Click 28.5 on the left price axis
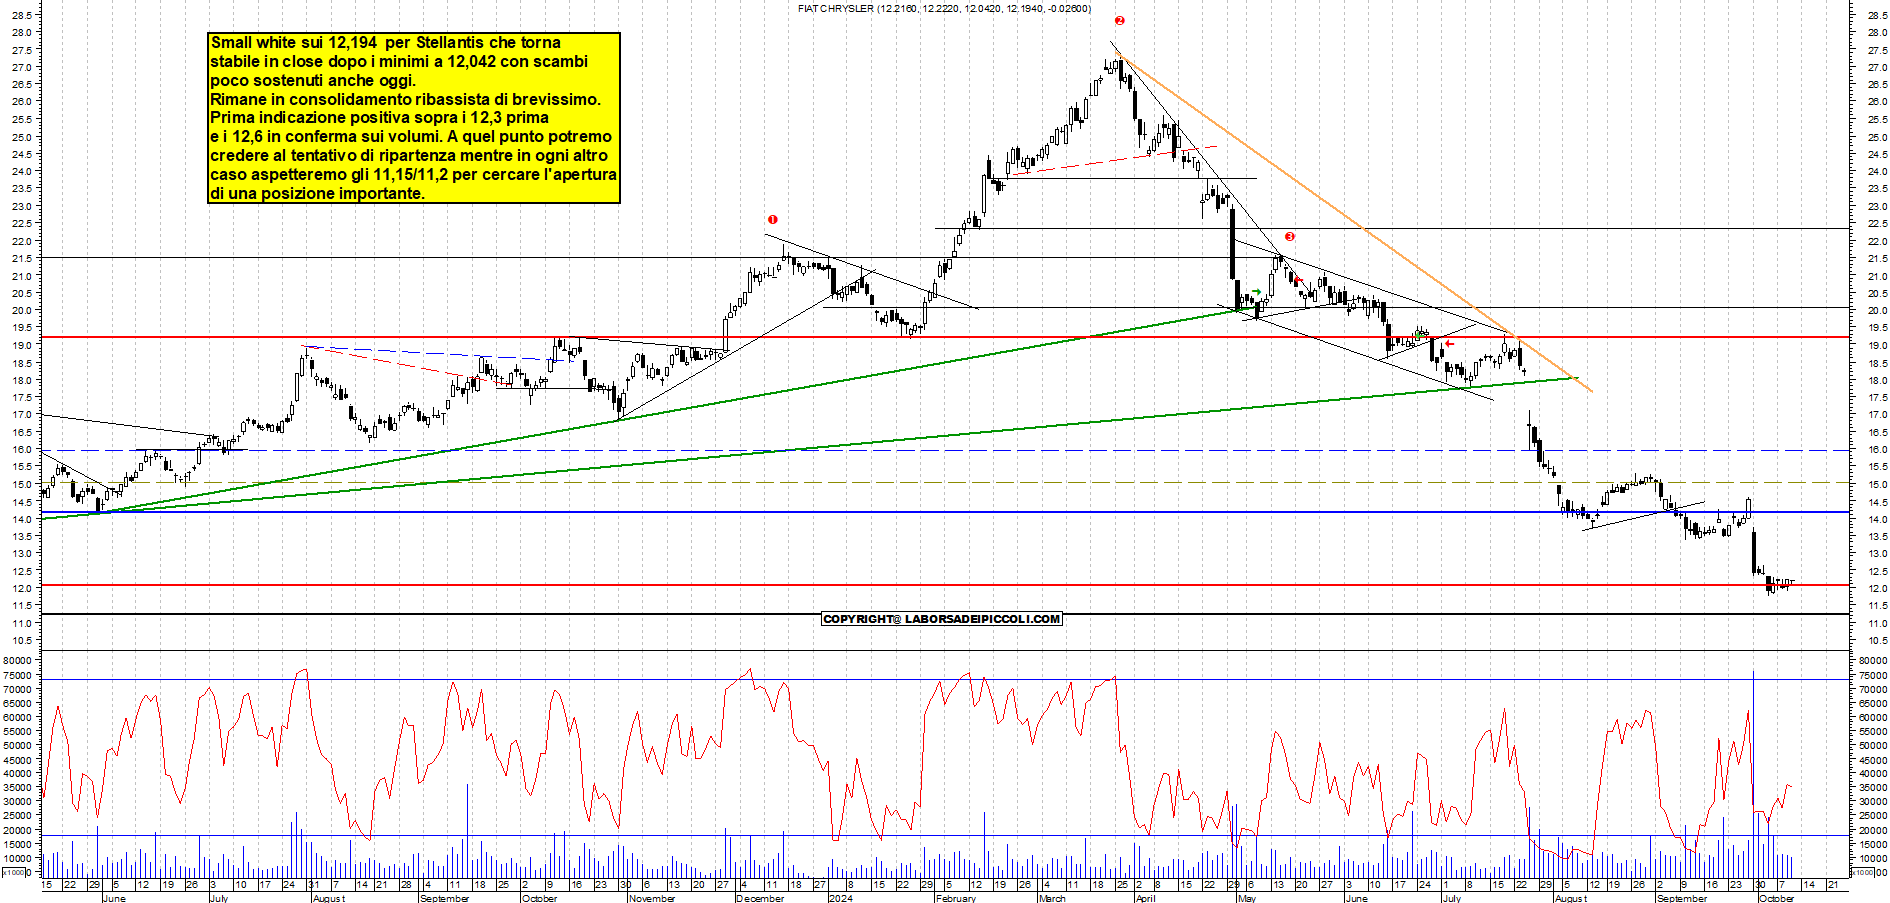Viewport: 1890px width, 903px height. coord(21,15)
